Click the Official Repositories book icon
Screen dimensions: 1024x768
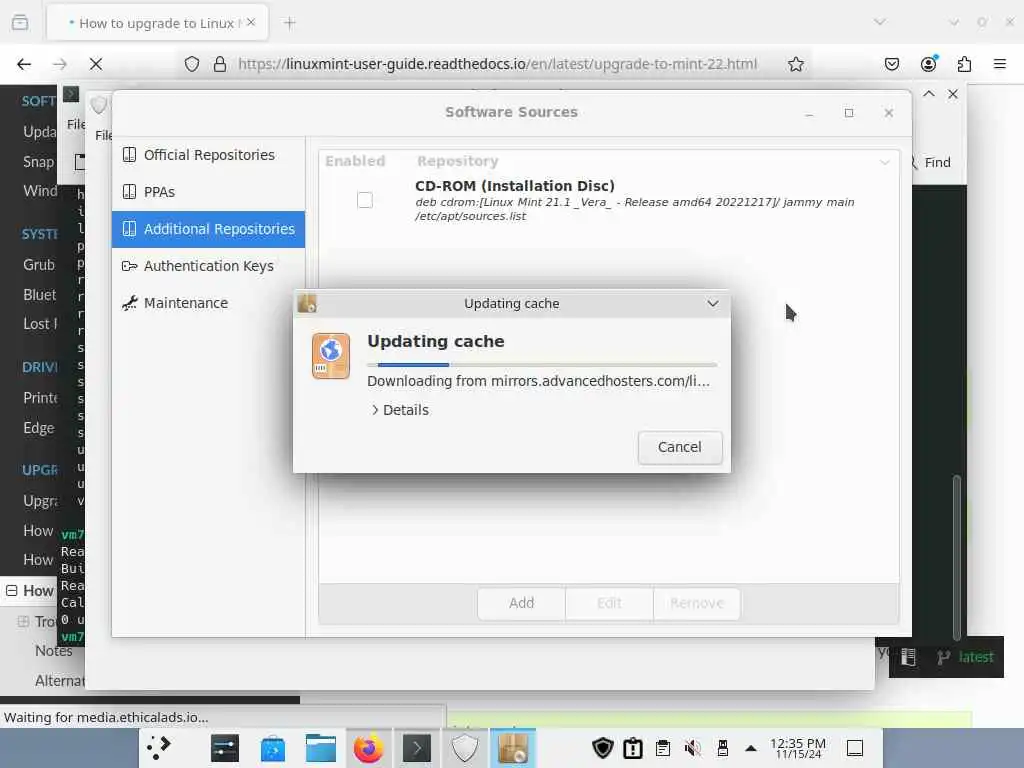coord(129,155)
